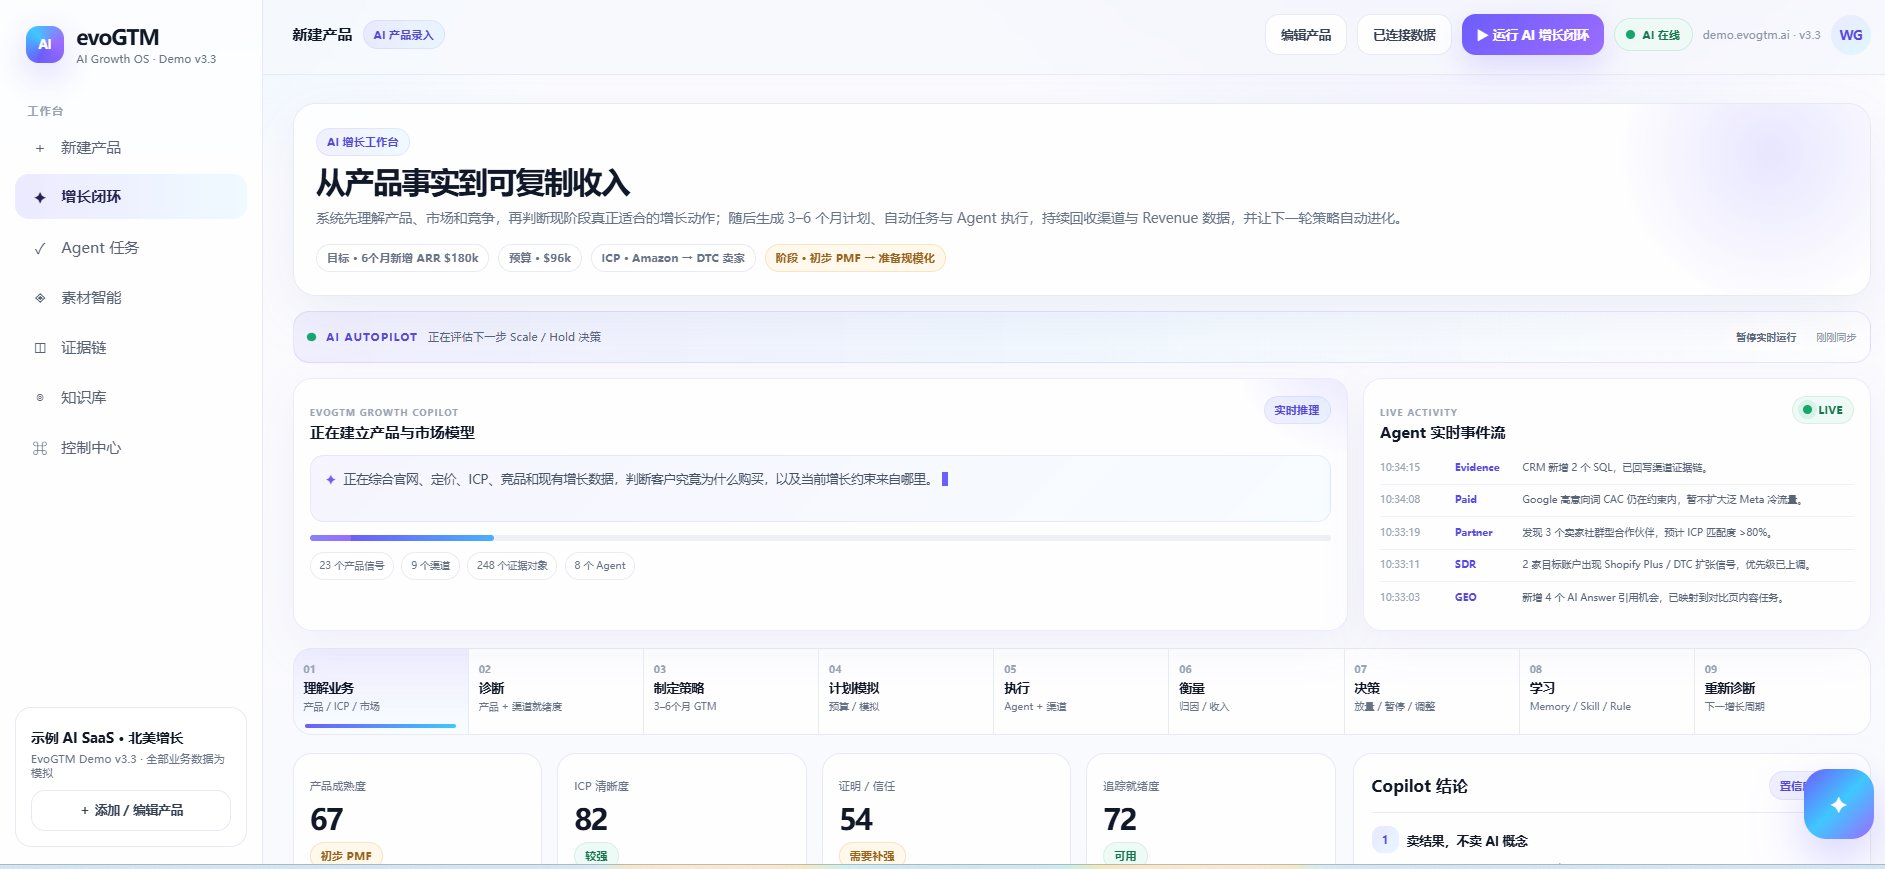
Task: Click the AI 在线 status indicator
Action: click(1652, 35)
